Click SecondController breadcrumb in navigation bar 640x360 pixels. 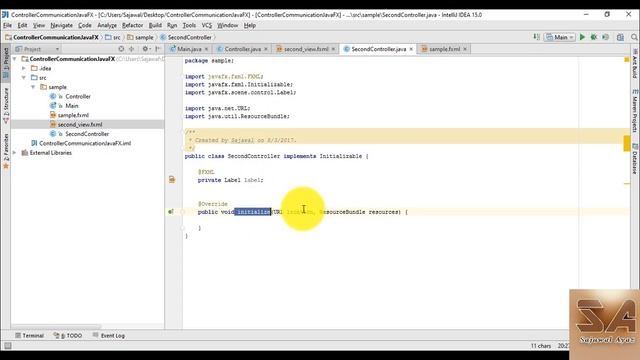click(x=186, y=37)
